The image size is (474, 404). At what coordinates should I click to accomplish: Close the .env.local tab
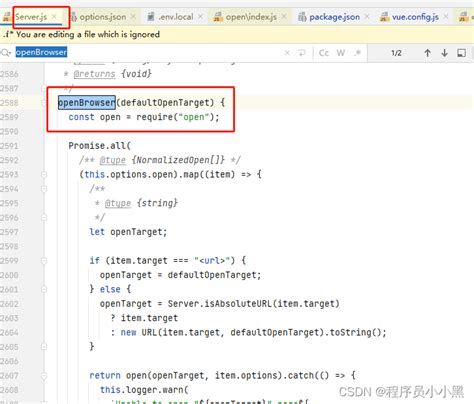pyautogui.click(x=200, y=16)
